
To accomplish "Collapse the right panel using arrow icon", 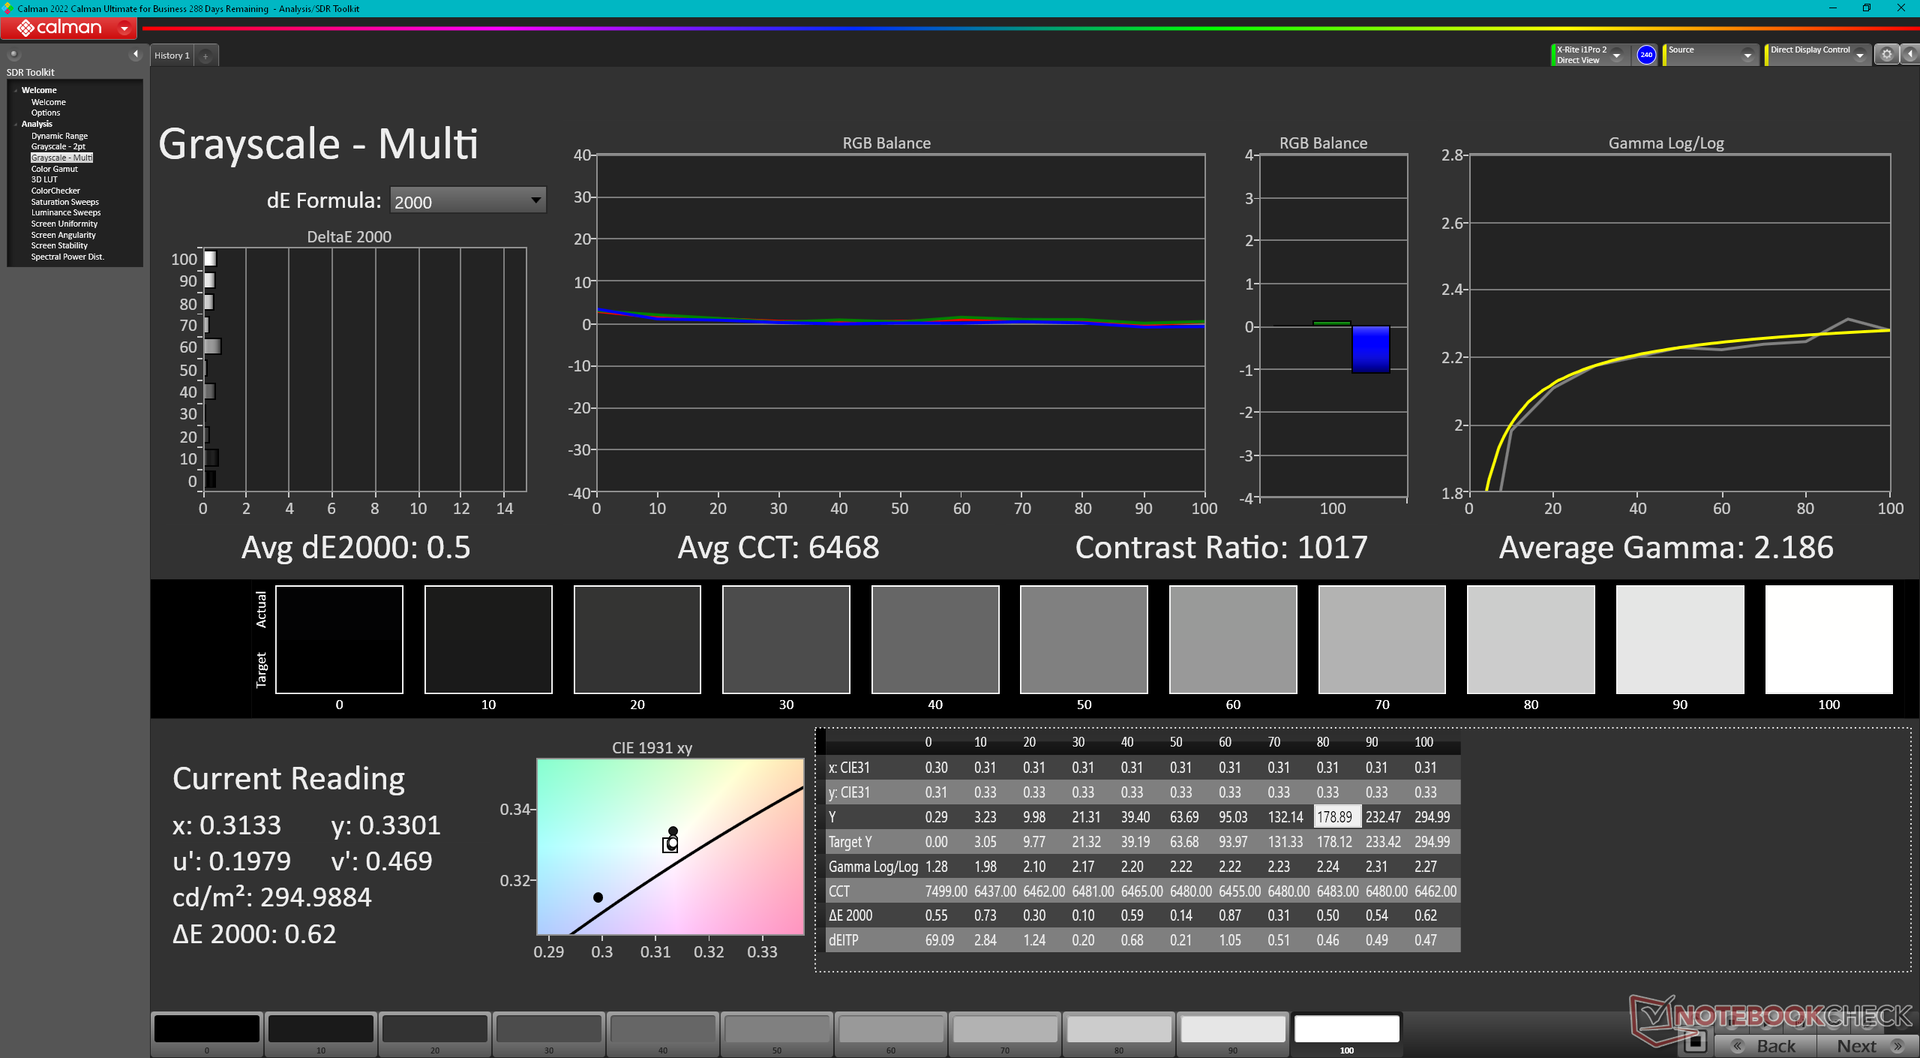I will 1909,55.
